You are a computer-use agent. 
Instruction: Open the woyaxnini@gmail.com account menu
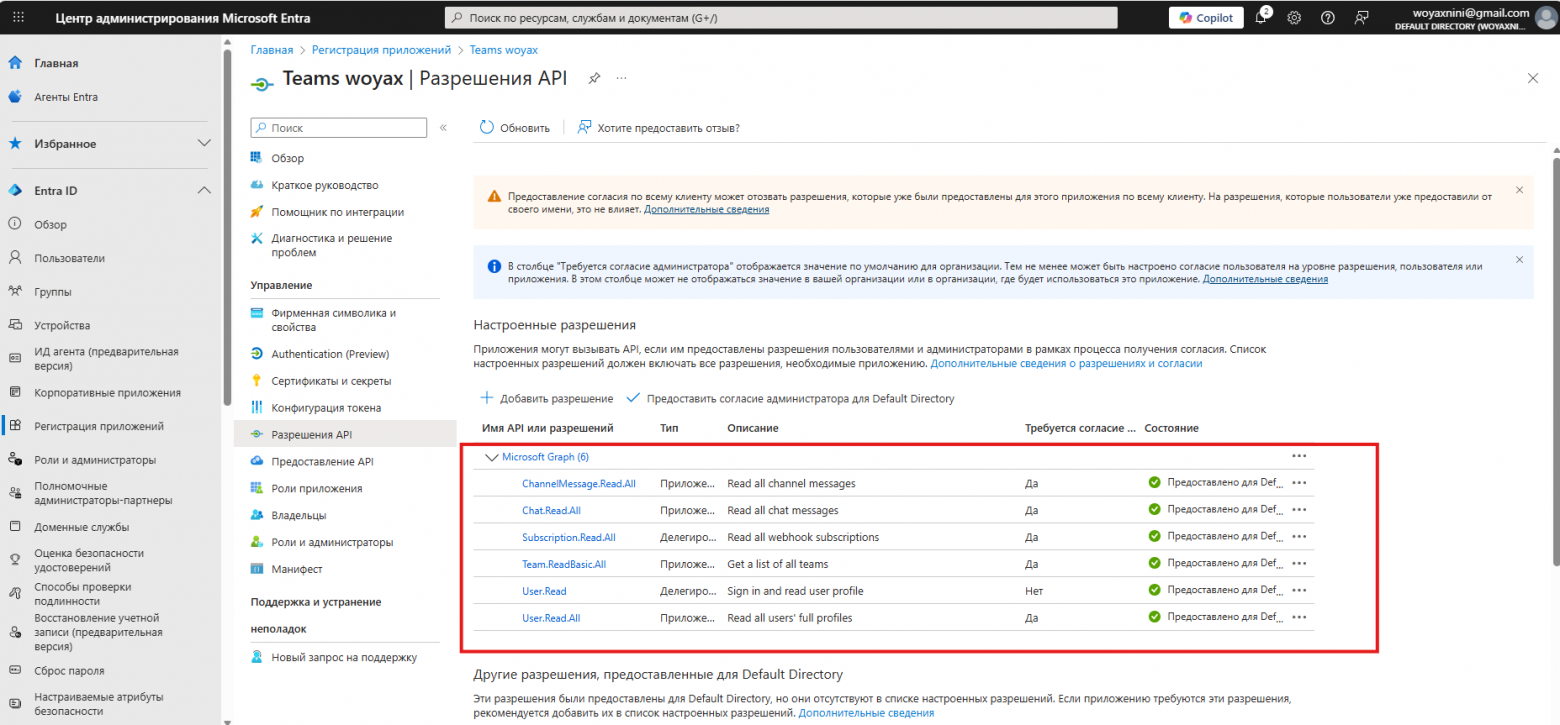[x=1476, y=18]
